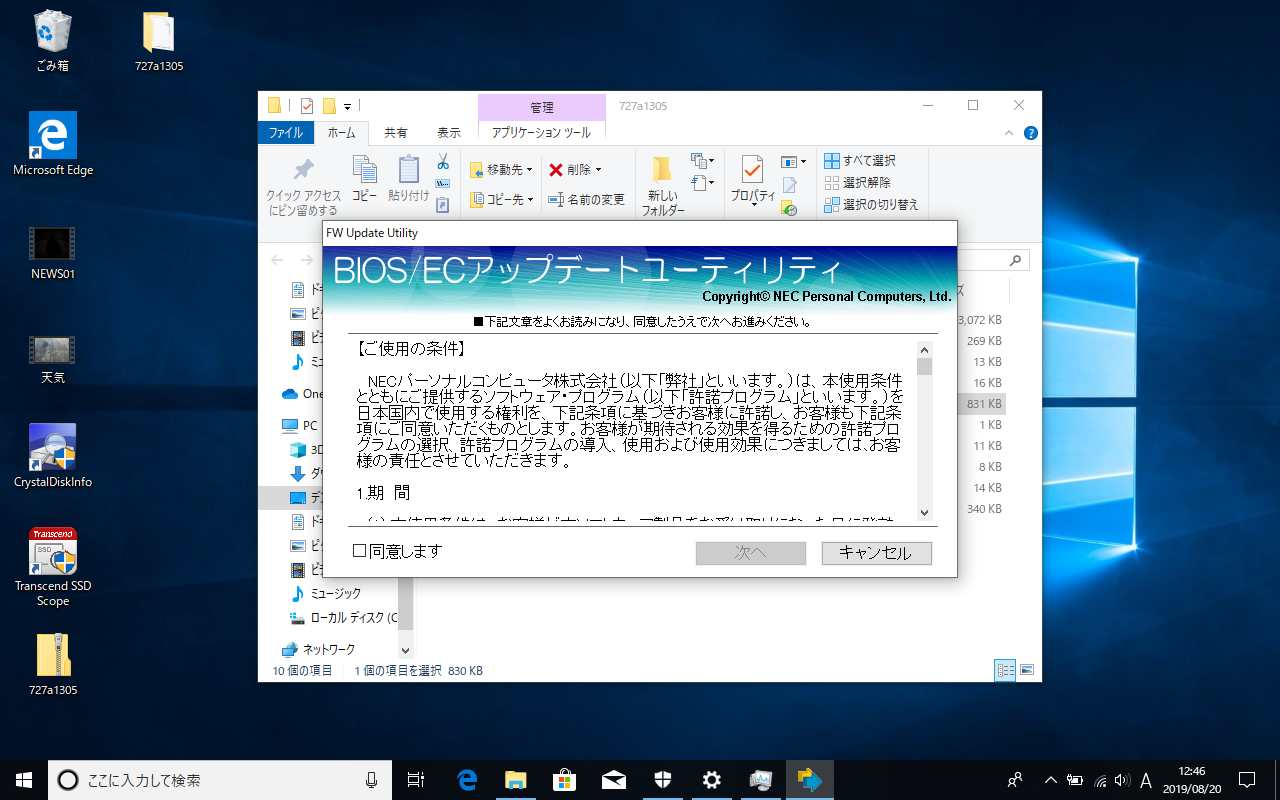1280x800 pixels.
Task: Select the 727a1305 zip file on desktop
Action: point(53,665)
